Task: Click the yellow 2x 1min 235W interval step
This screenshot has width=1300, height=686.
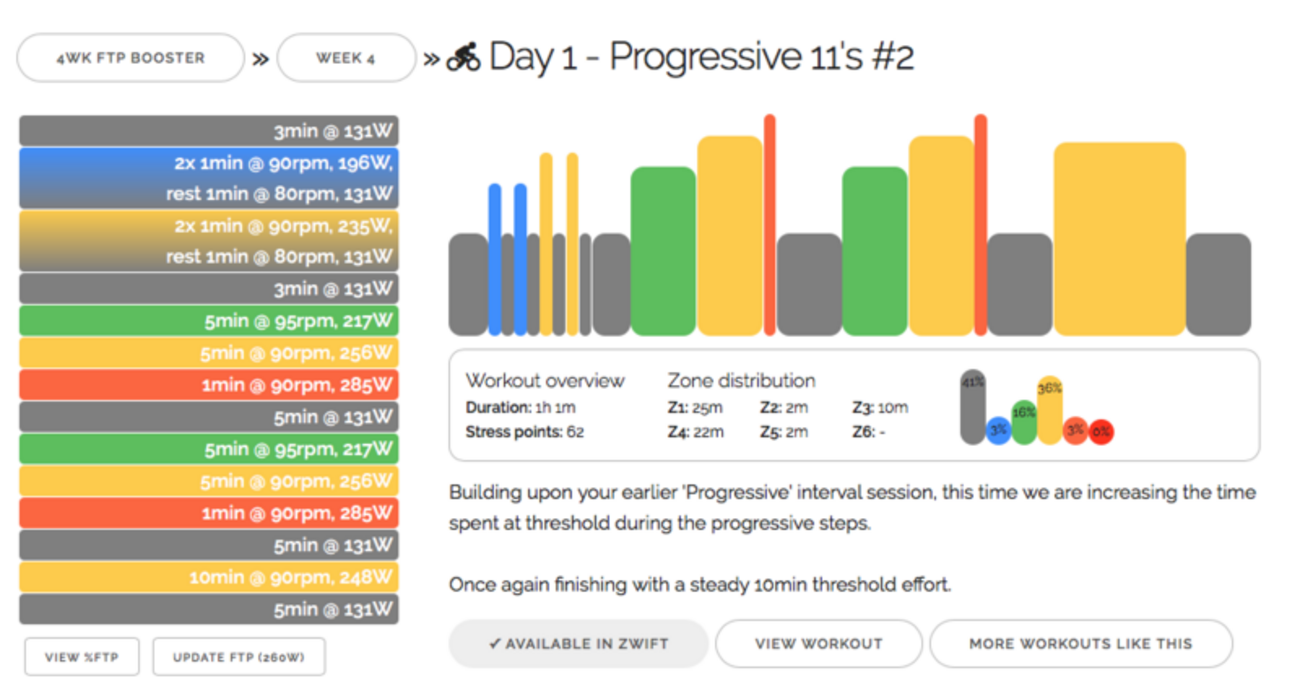Action: pyautogui.click(x=209, y=241)
